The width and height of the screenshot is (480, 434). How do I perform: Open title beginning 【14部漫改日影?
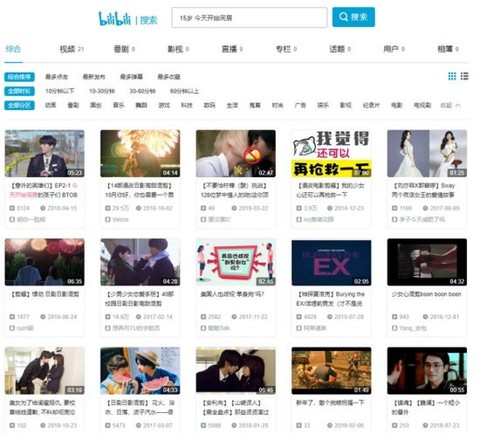tap(139, 190)
